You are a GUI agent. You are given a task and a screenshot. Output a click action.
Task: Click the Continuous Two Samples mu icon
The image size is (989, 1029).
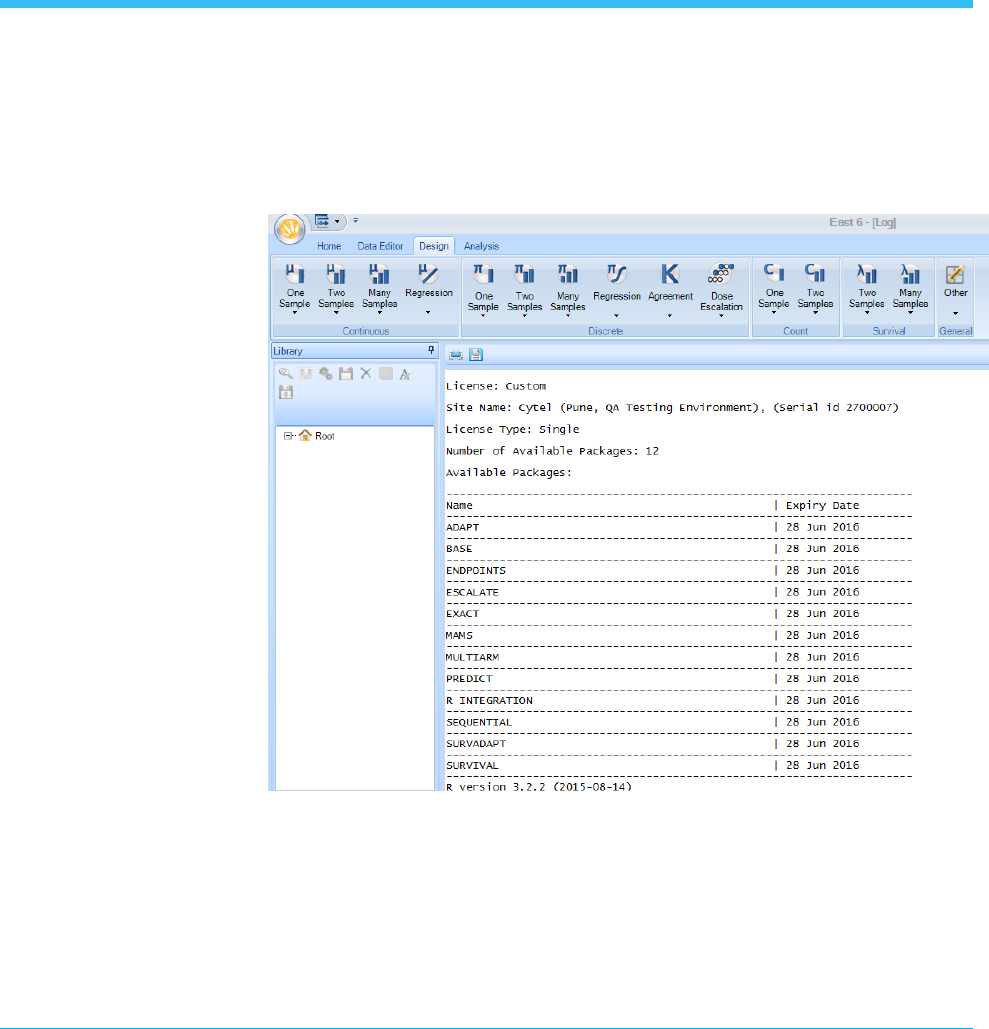pos(336,273)
